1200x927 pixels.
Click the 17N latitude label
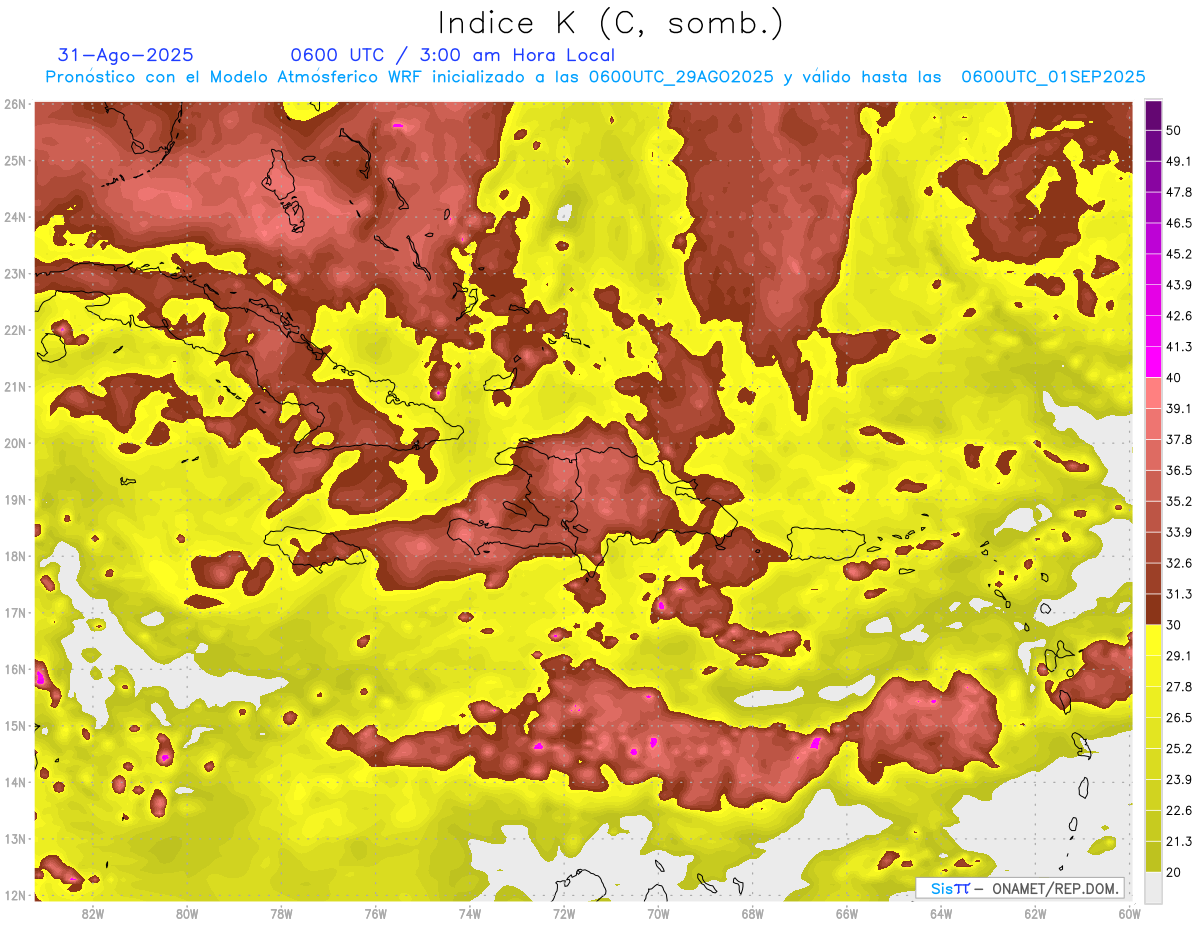[15, 612]
